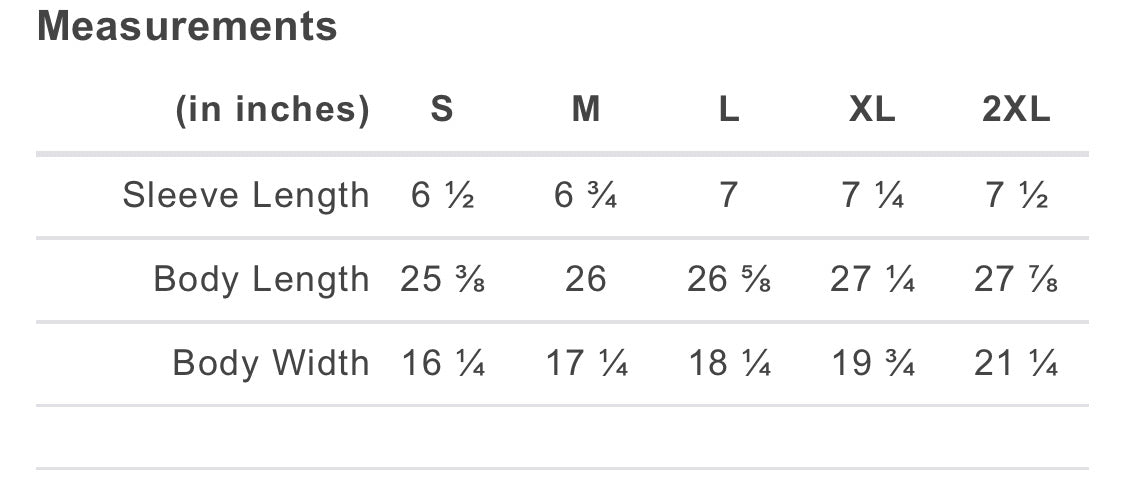The image size is (1125, 500).
Task: Click the Body Width row label
Action: coord(271,363)
